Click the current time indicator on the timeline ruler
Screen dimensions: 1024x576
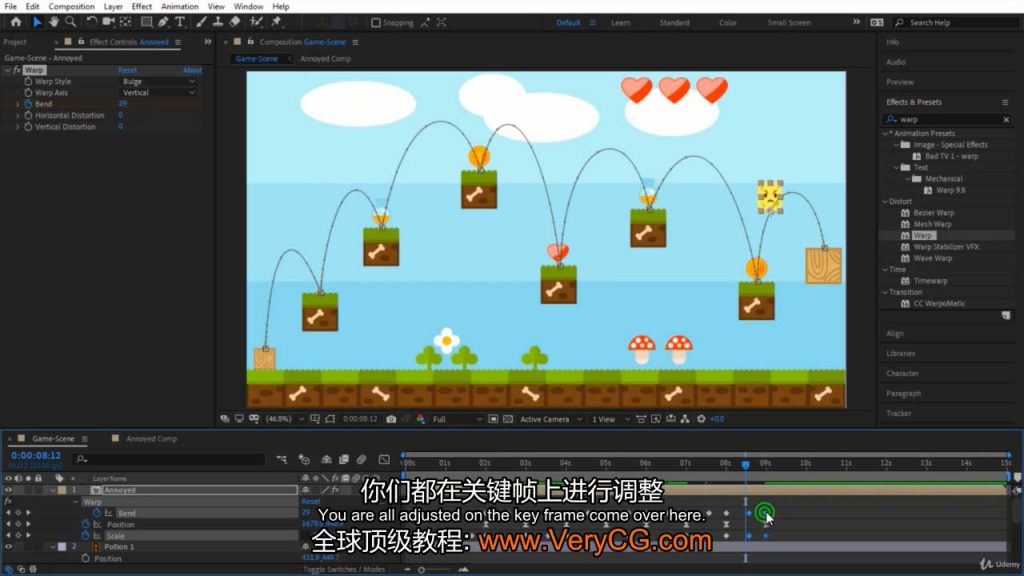point(745,464)
